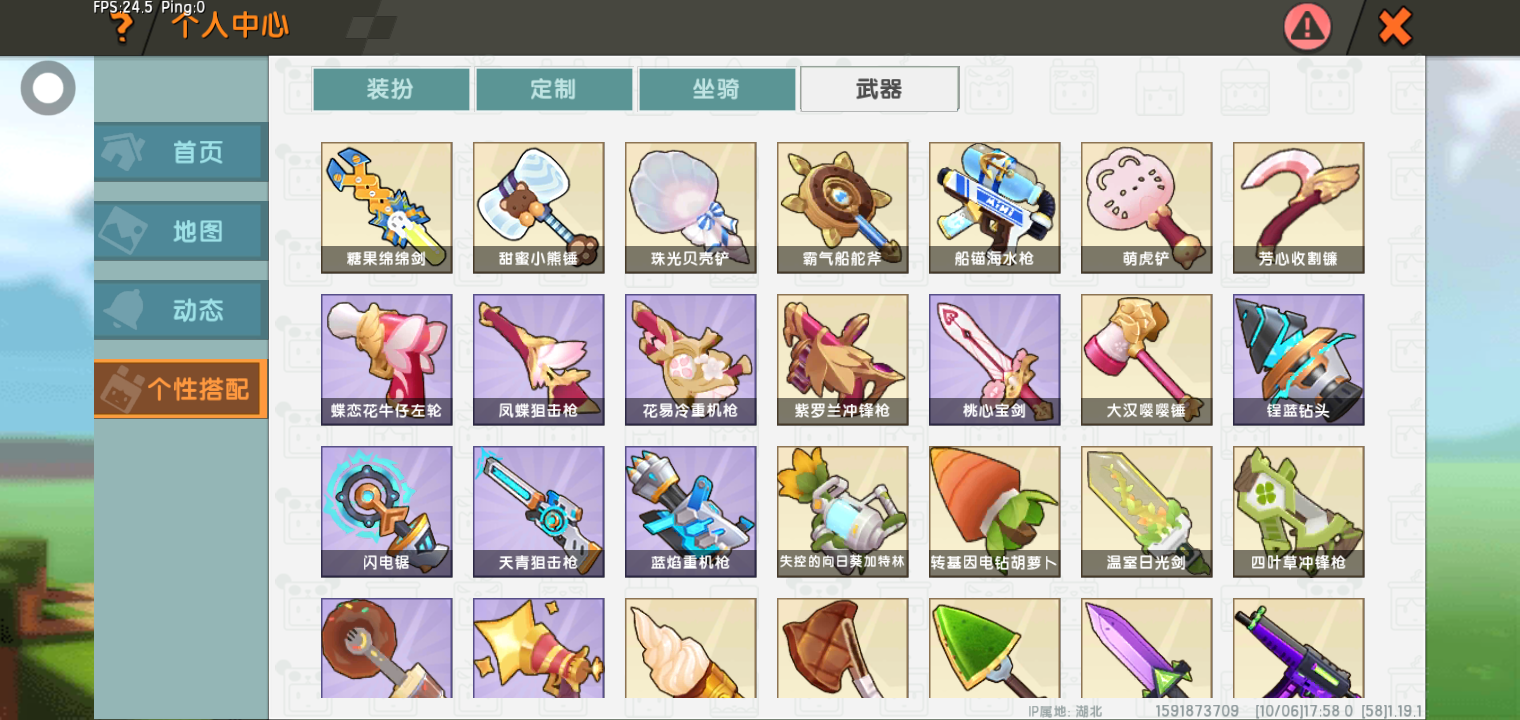Viewport: 1520px width, 720px height.
Task: Select the 大汉嘤嘤锤 hammer skin
Action: pos(1147,359)
